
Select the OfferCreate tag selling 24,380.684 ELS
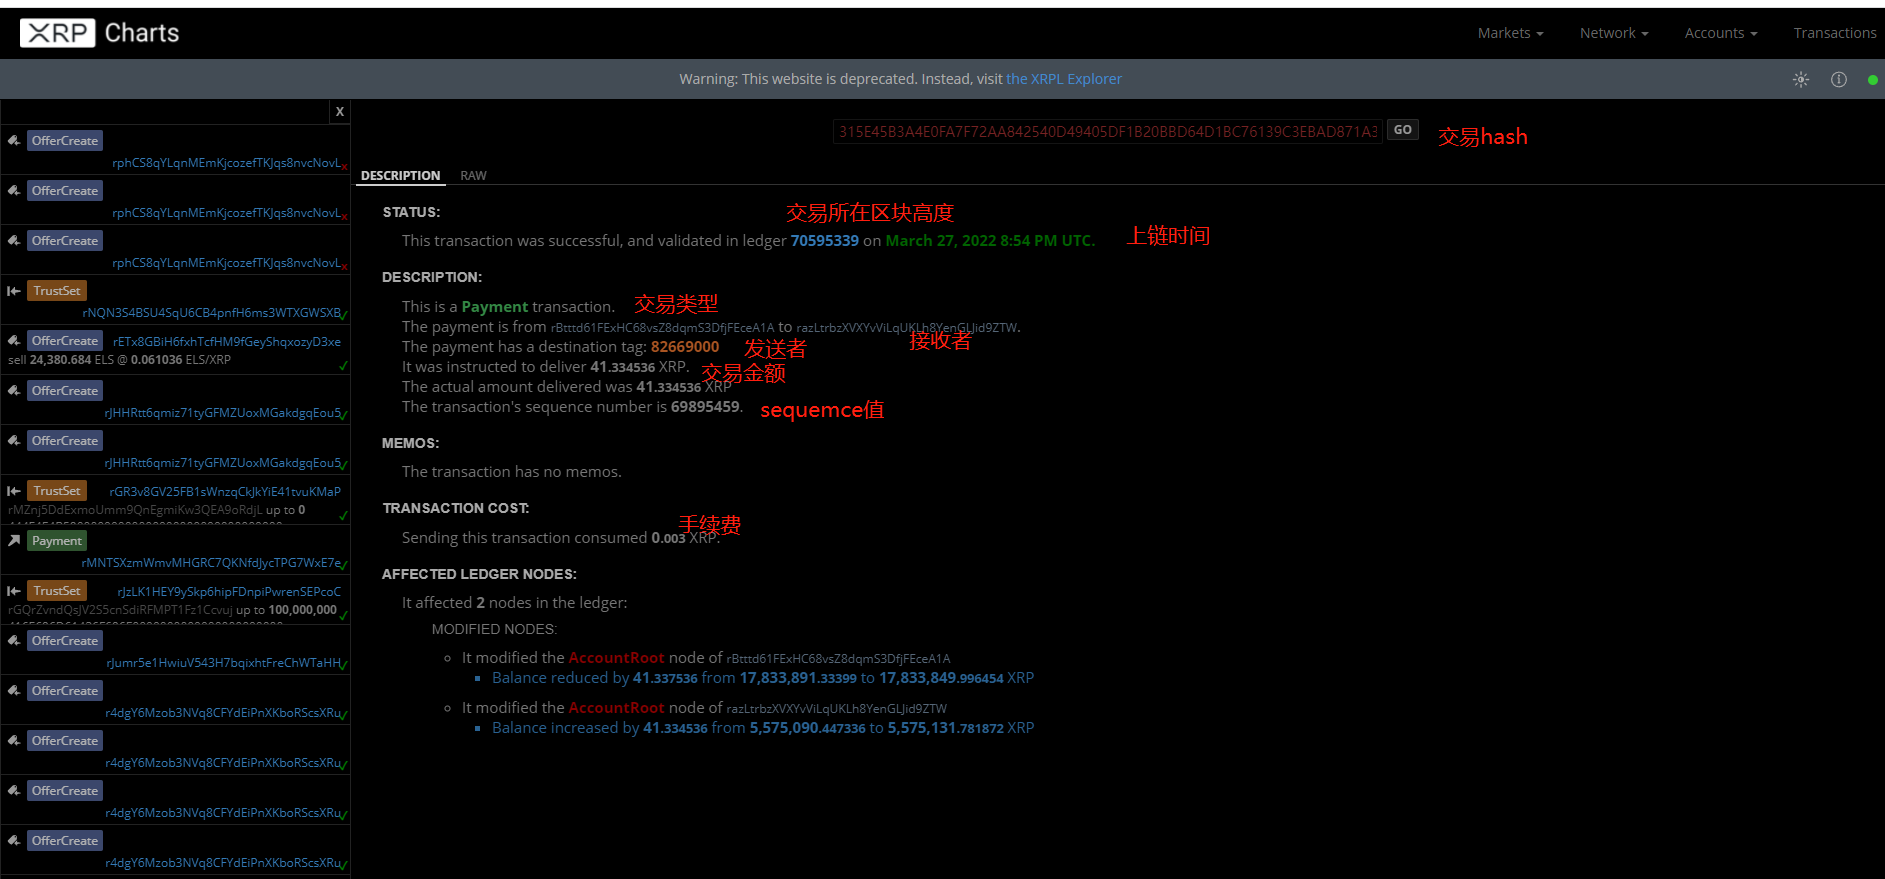click(x=65, y=341)
